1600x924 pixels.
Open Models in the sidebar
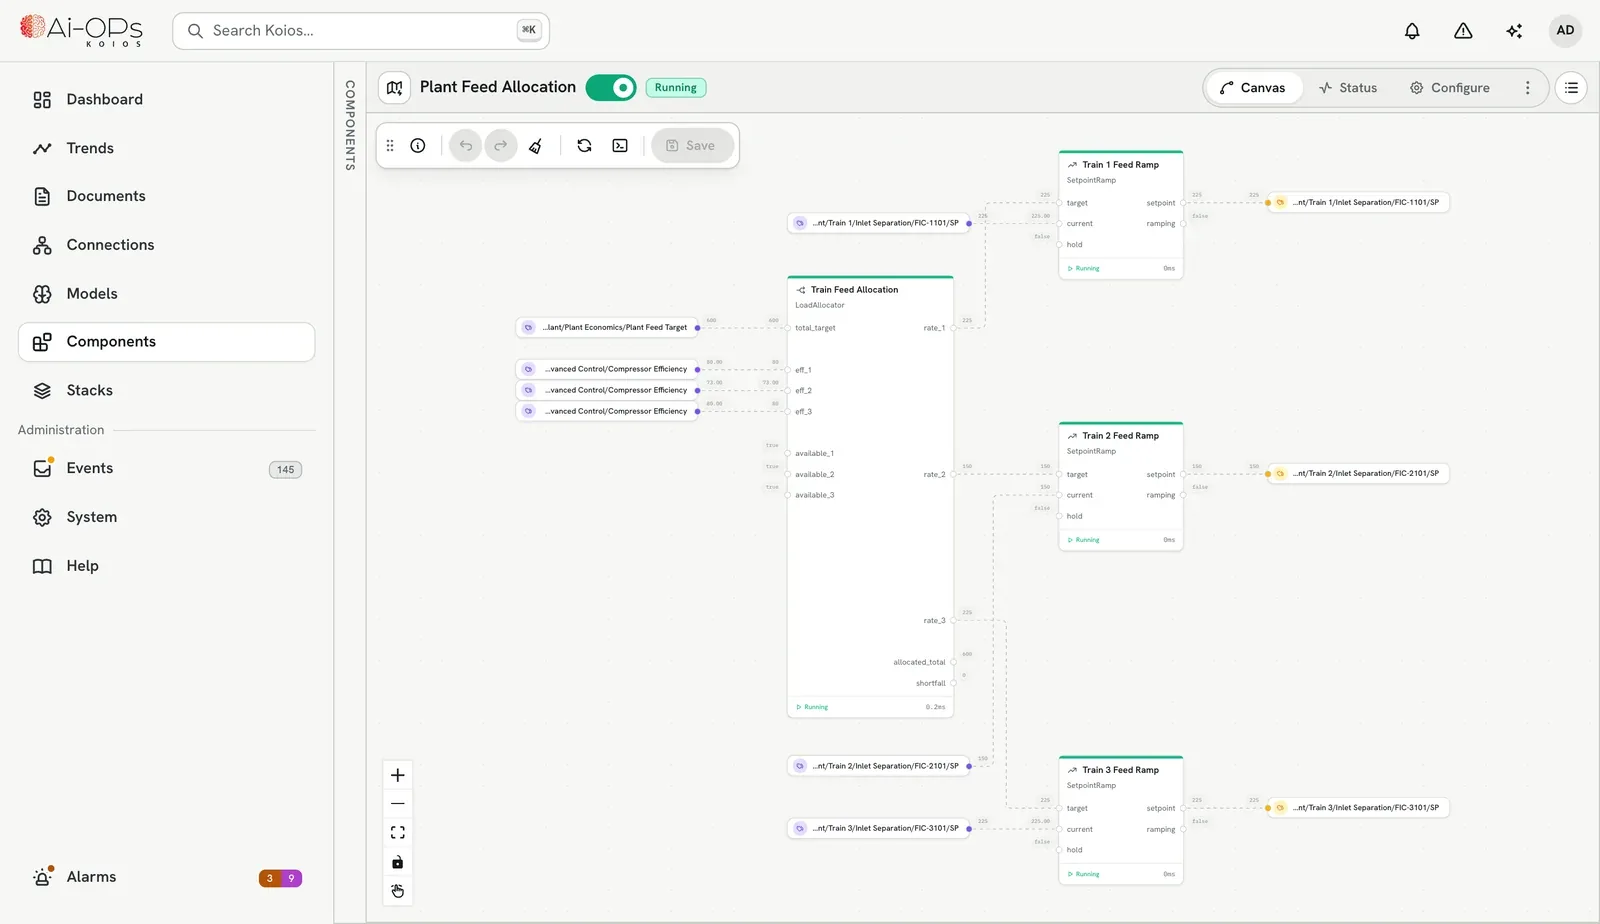pyautogui.click(x=166, y=294)
